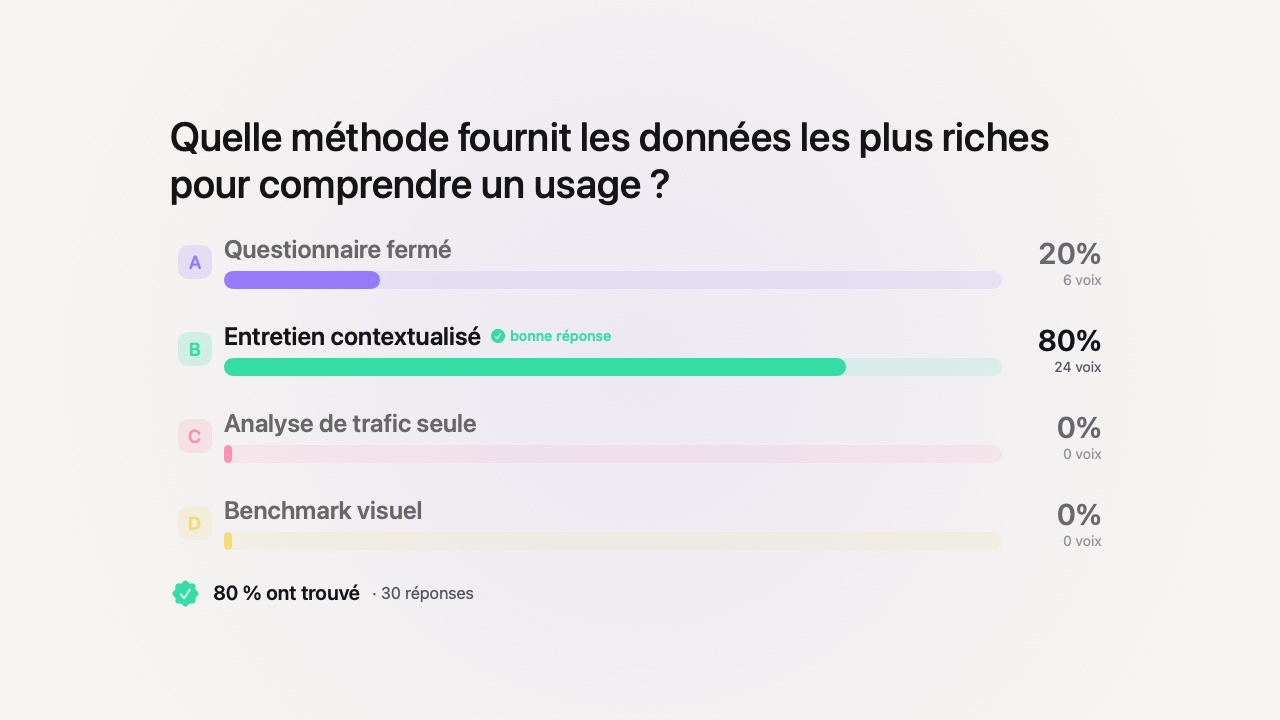This screenshot has height=720, width=1280.
Task: Click the poll question heading
Action: click(x=609, y=160)
